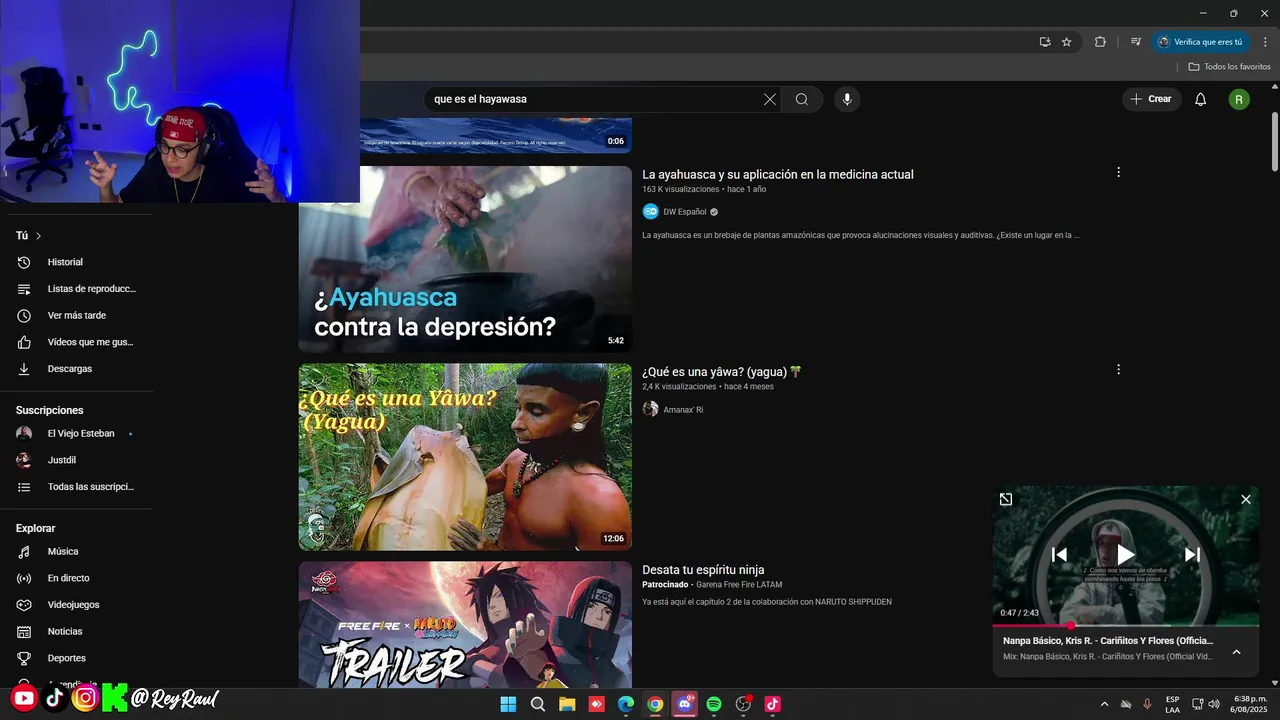
Task: Open File Explorer from taskbar
Action: point(567,704)
